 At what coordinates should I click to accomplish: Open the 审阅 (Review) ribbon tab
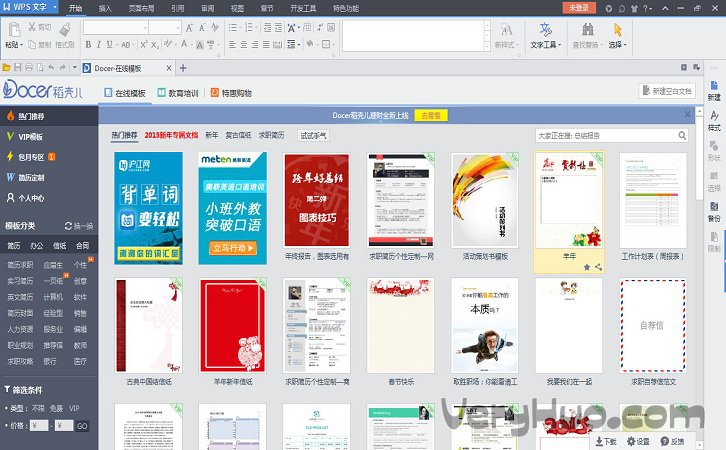click(207, 8)
